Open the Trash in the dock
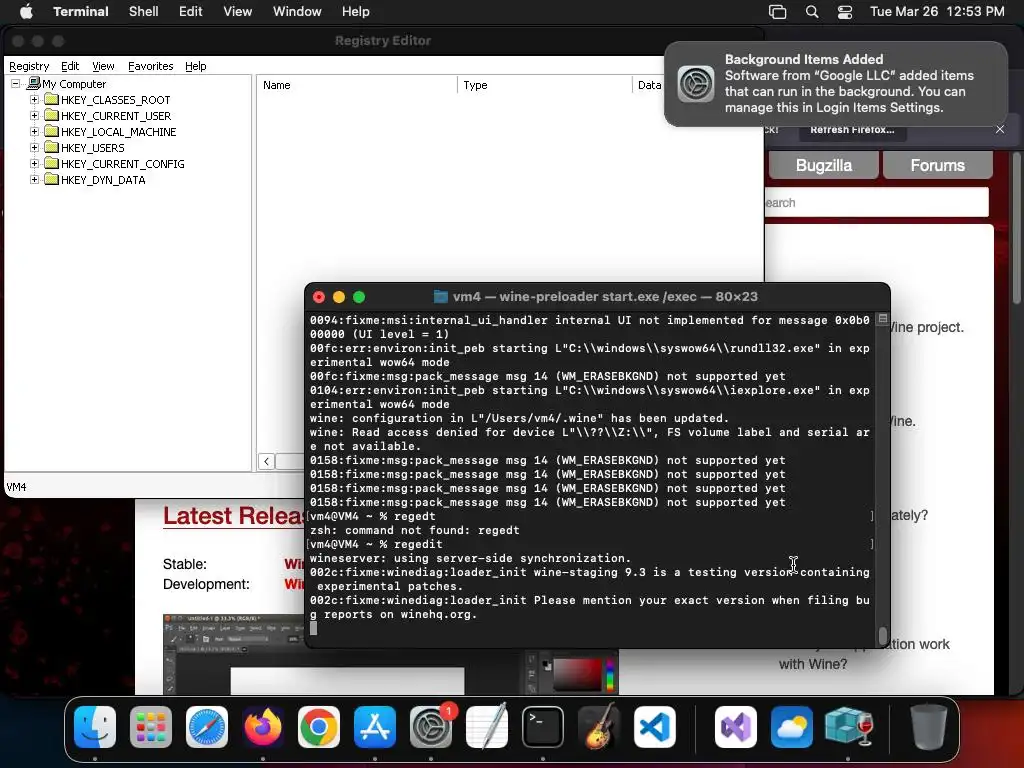1024x768 pixels. click(x=929, y=727)
